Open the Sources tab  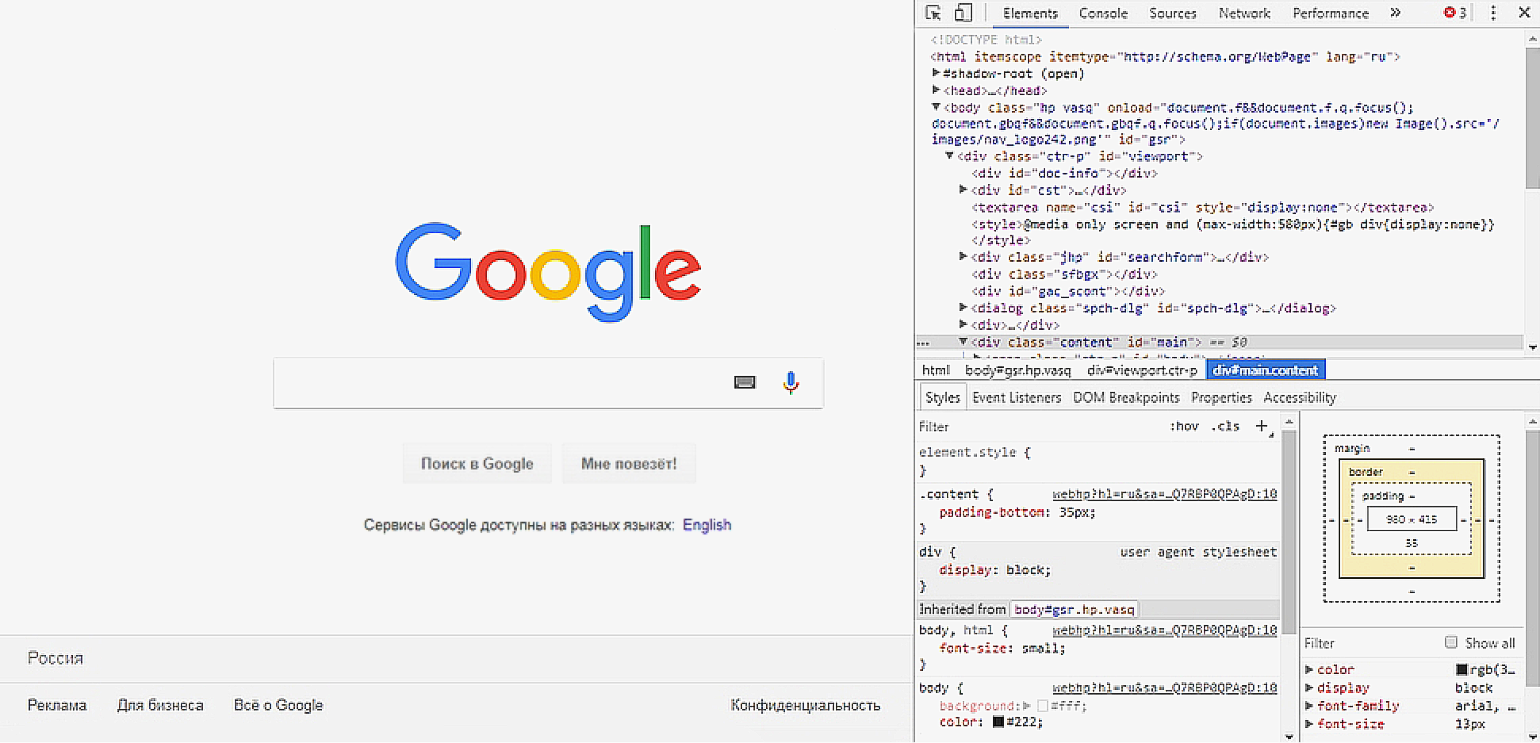click(1173, 13)
